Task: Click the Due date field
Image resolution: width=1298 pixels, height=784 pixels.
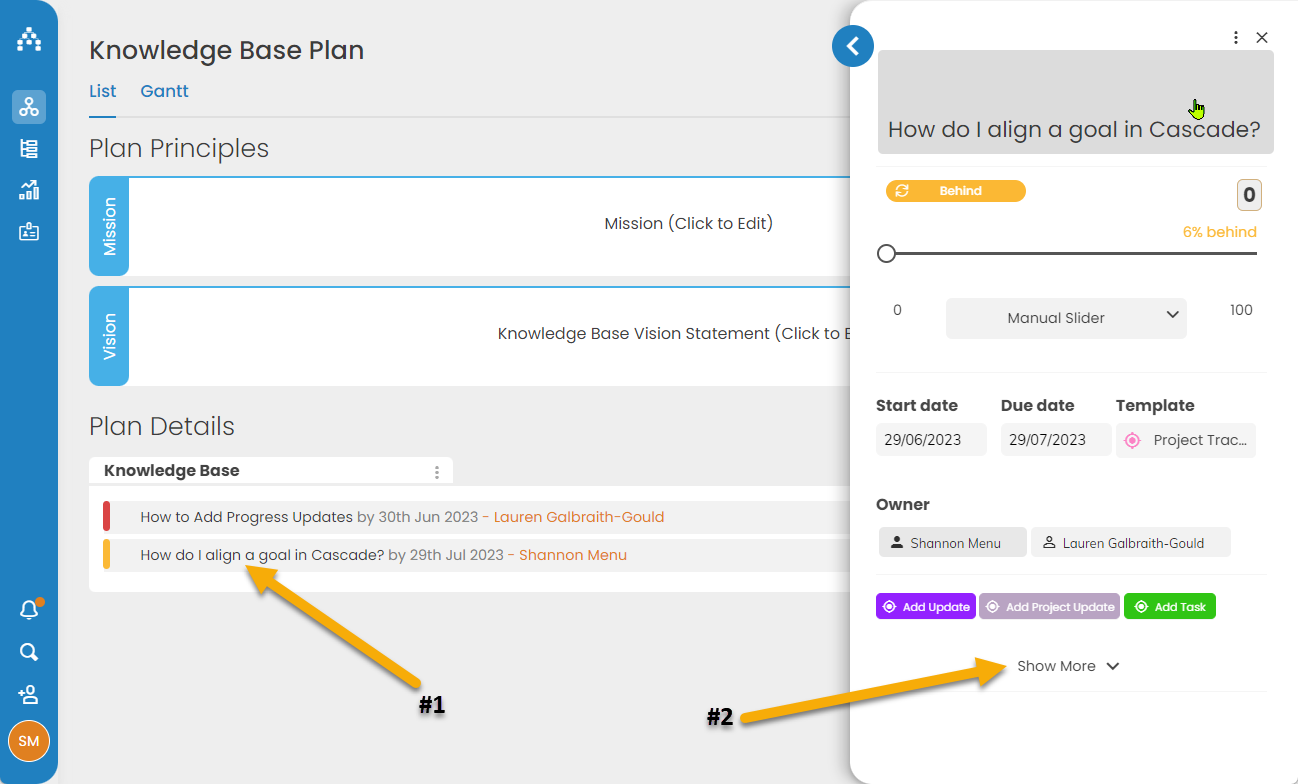Action: 1056,440
